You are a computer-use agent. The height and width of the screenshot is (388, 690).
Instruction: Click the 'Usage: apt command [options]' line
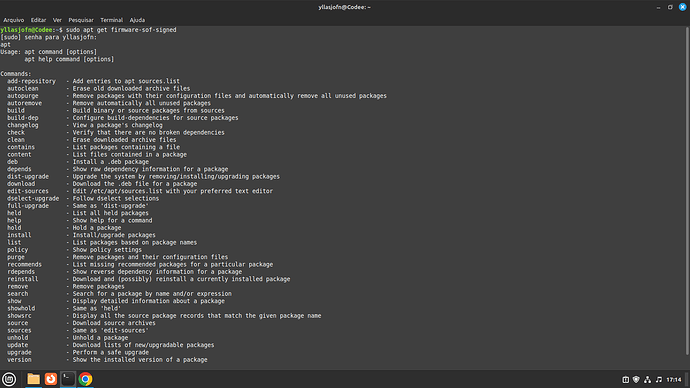click(48, 52)
